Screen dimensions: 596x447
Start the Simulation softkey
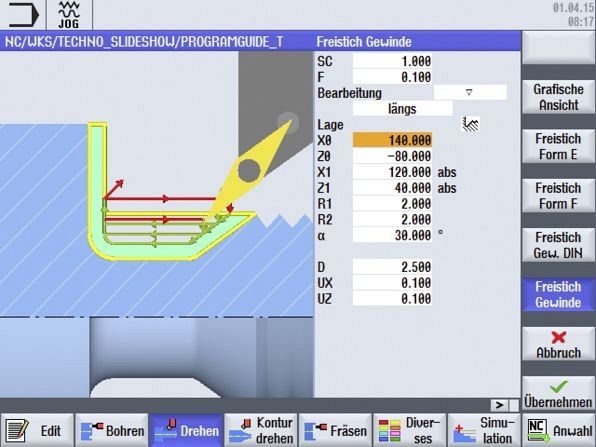point(484,430)
